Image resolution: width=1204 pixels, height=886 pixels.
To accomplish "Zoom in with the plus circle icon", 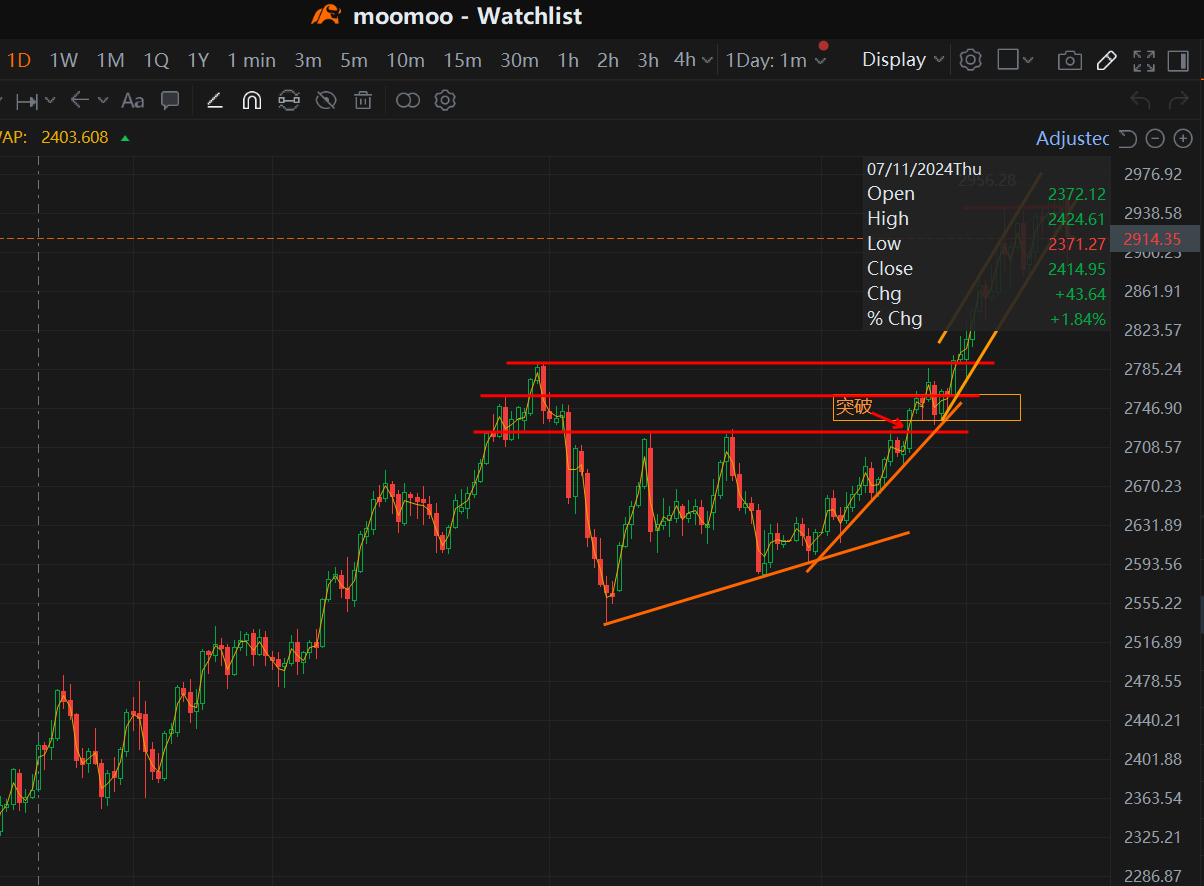I will coord(1183,138).
